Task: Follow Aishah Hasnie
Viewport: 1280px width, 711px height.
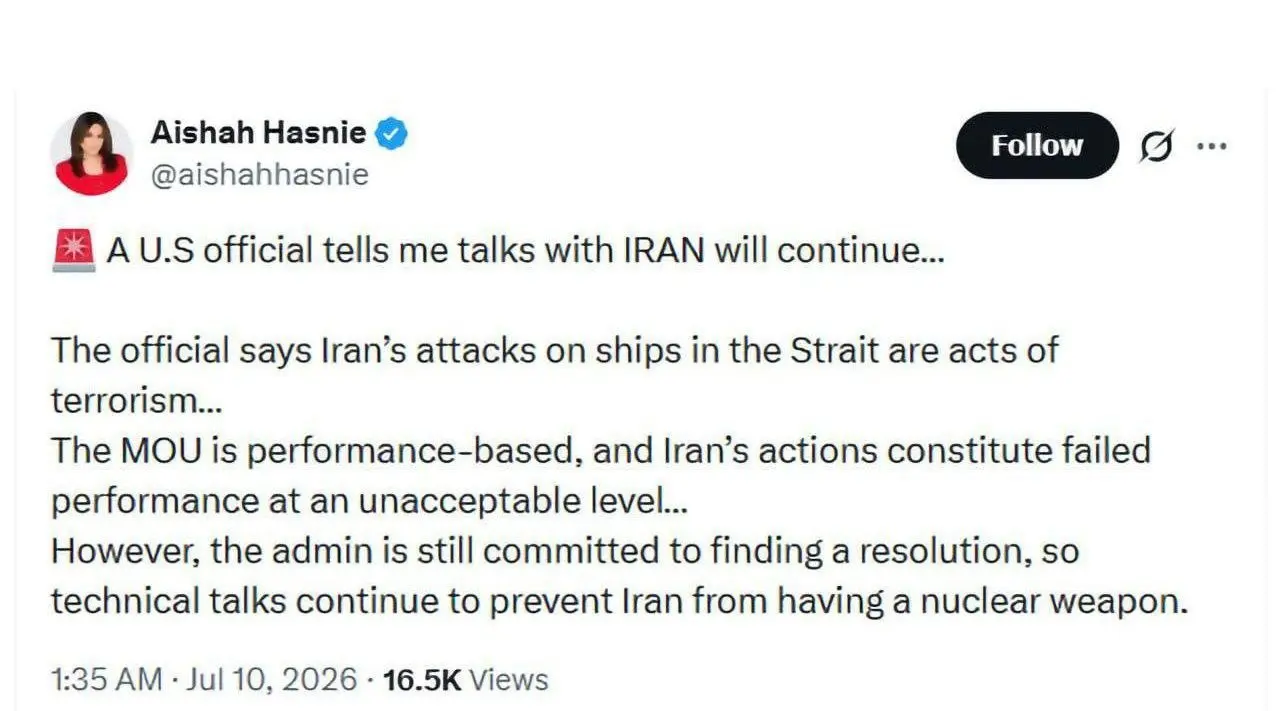Action: pos(1037,146)
